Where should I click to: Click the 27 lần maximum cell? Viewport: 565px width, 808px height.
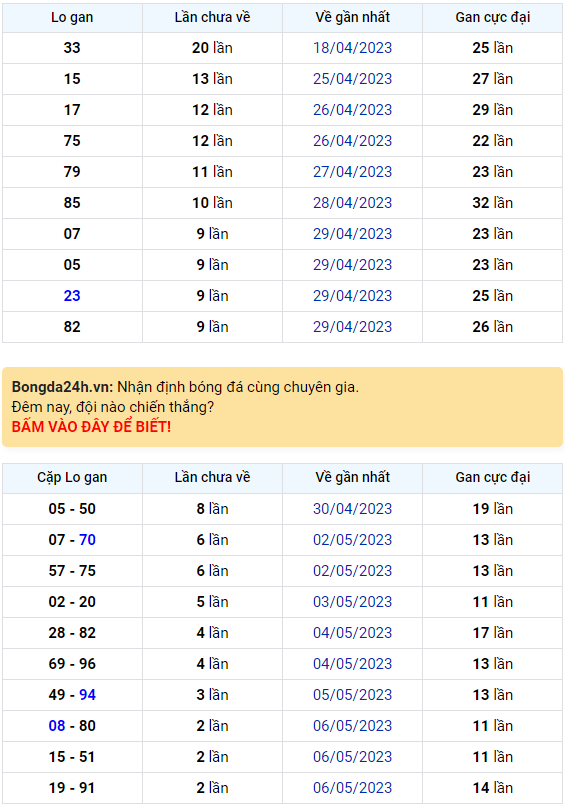492,79
